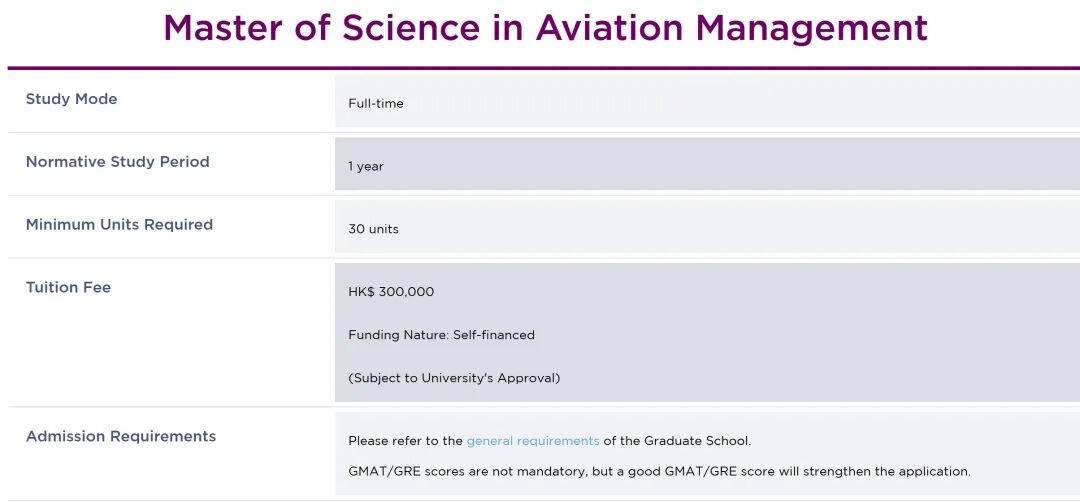Click the Subject to University's Approval note

pyautogui.click(x=454, y=378)
